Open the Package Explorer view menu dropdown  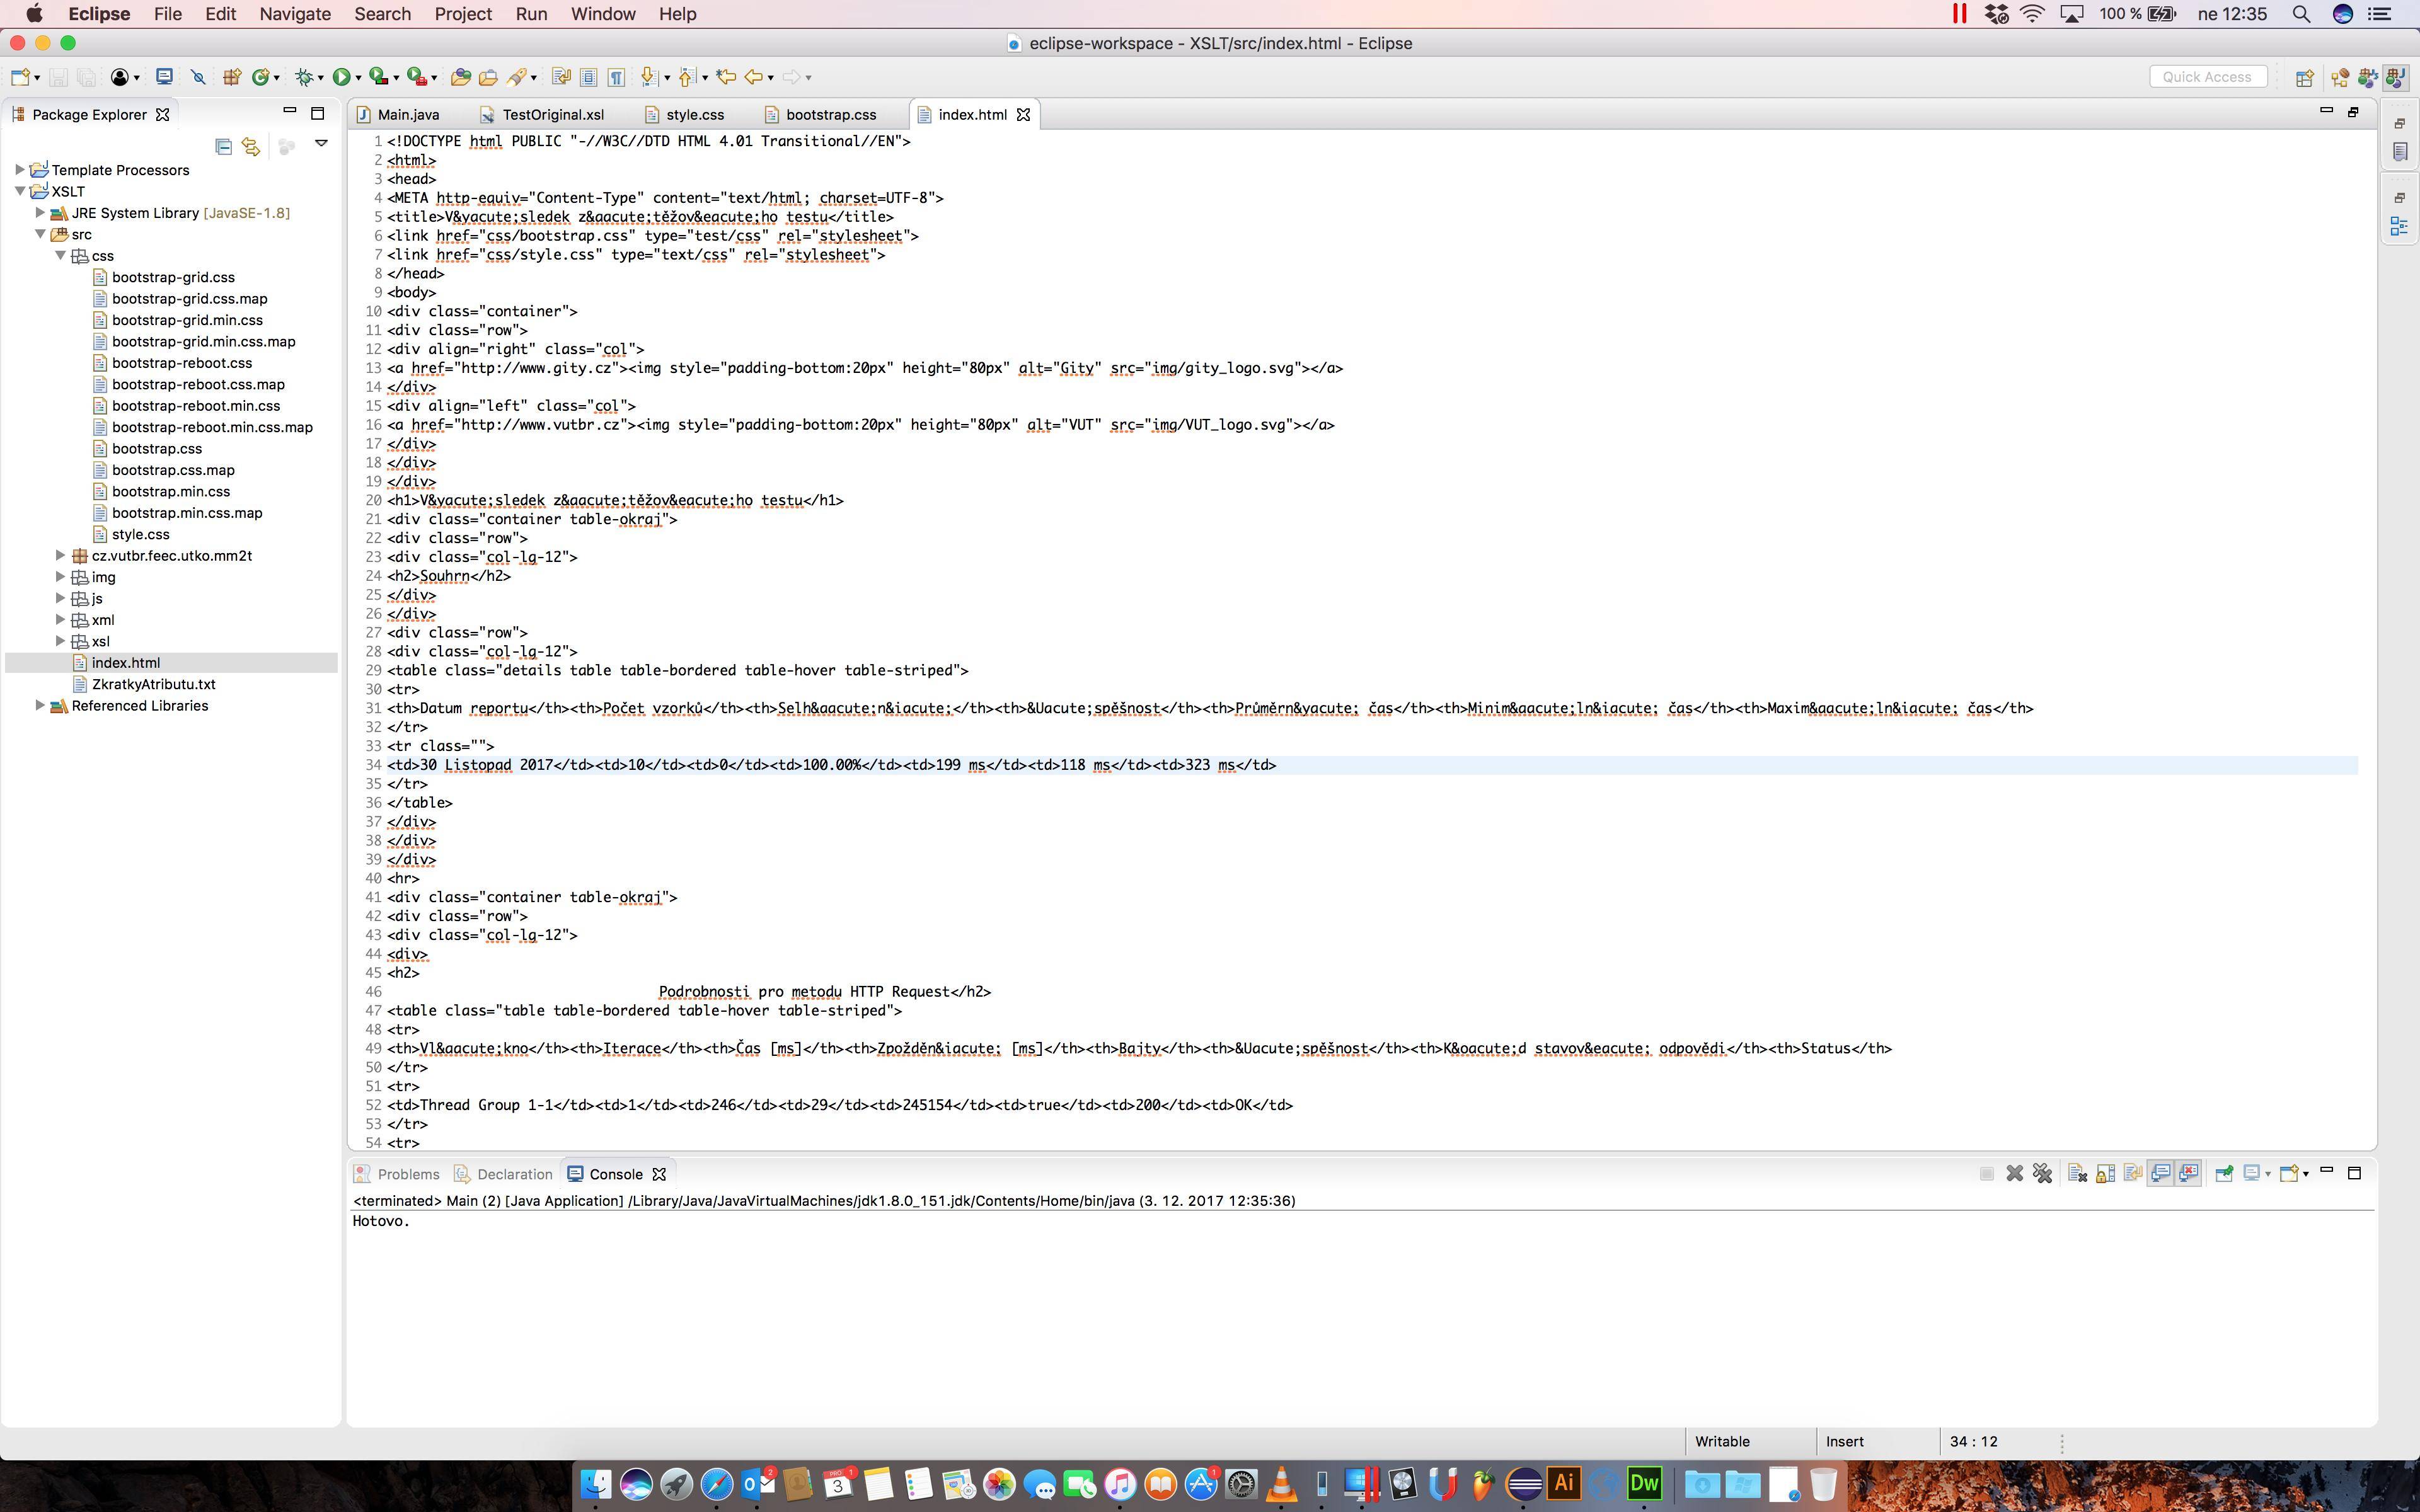(321, 143)
